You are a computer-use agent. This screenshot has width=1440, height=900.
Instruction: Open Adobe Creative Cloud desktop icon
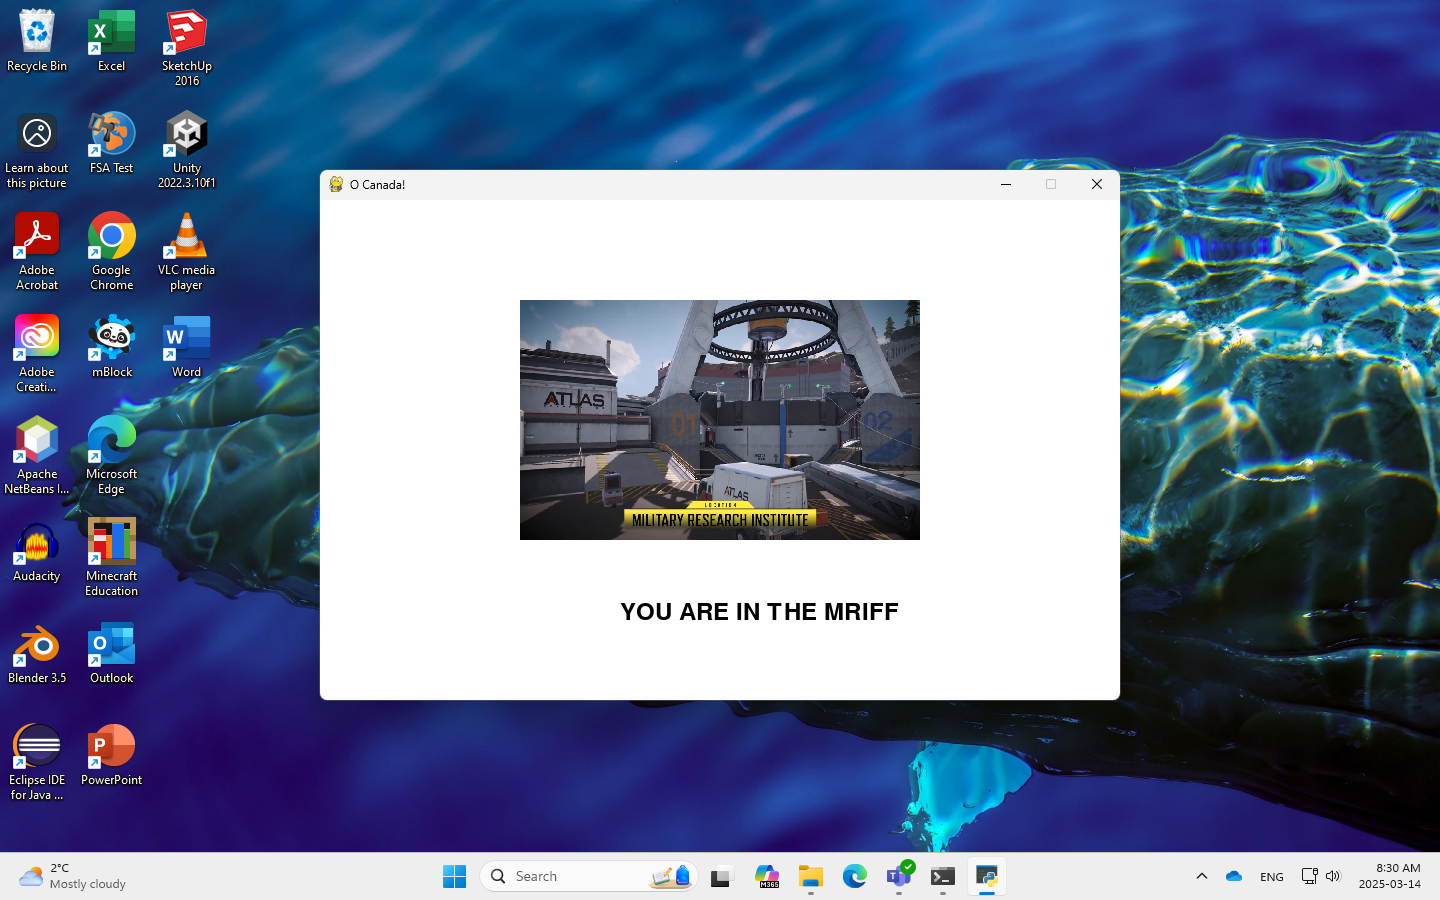[x=37, y=354]
